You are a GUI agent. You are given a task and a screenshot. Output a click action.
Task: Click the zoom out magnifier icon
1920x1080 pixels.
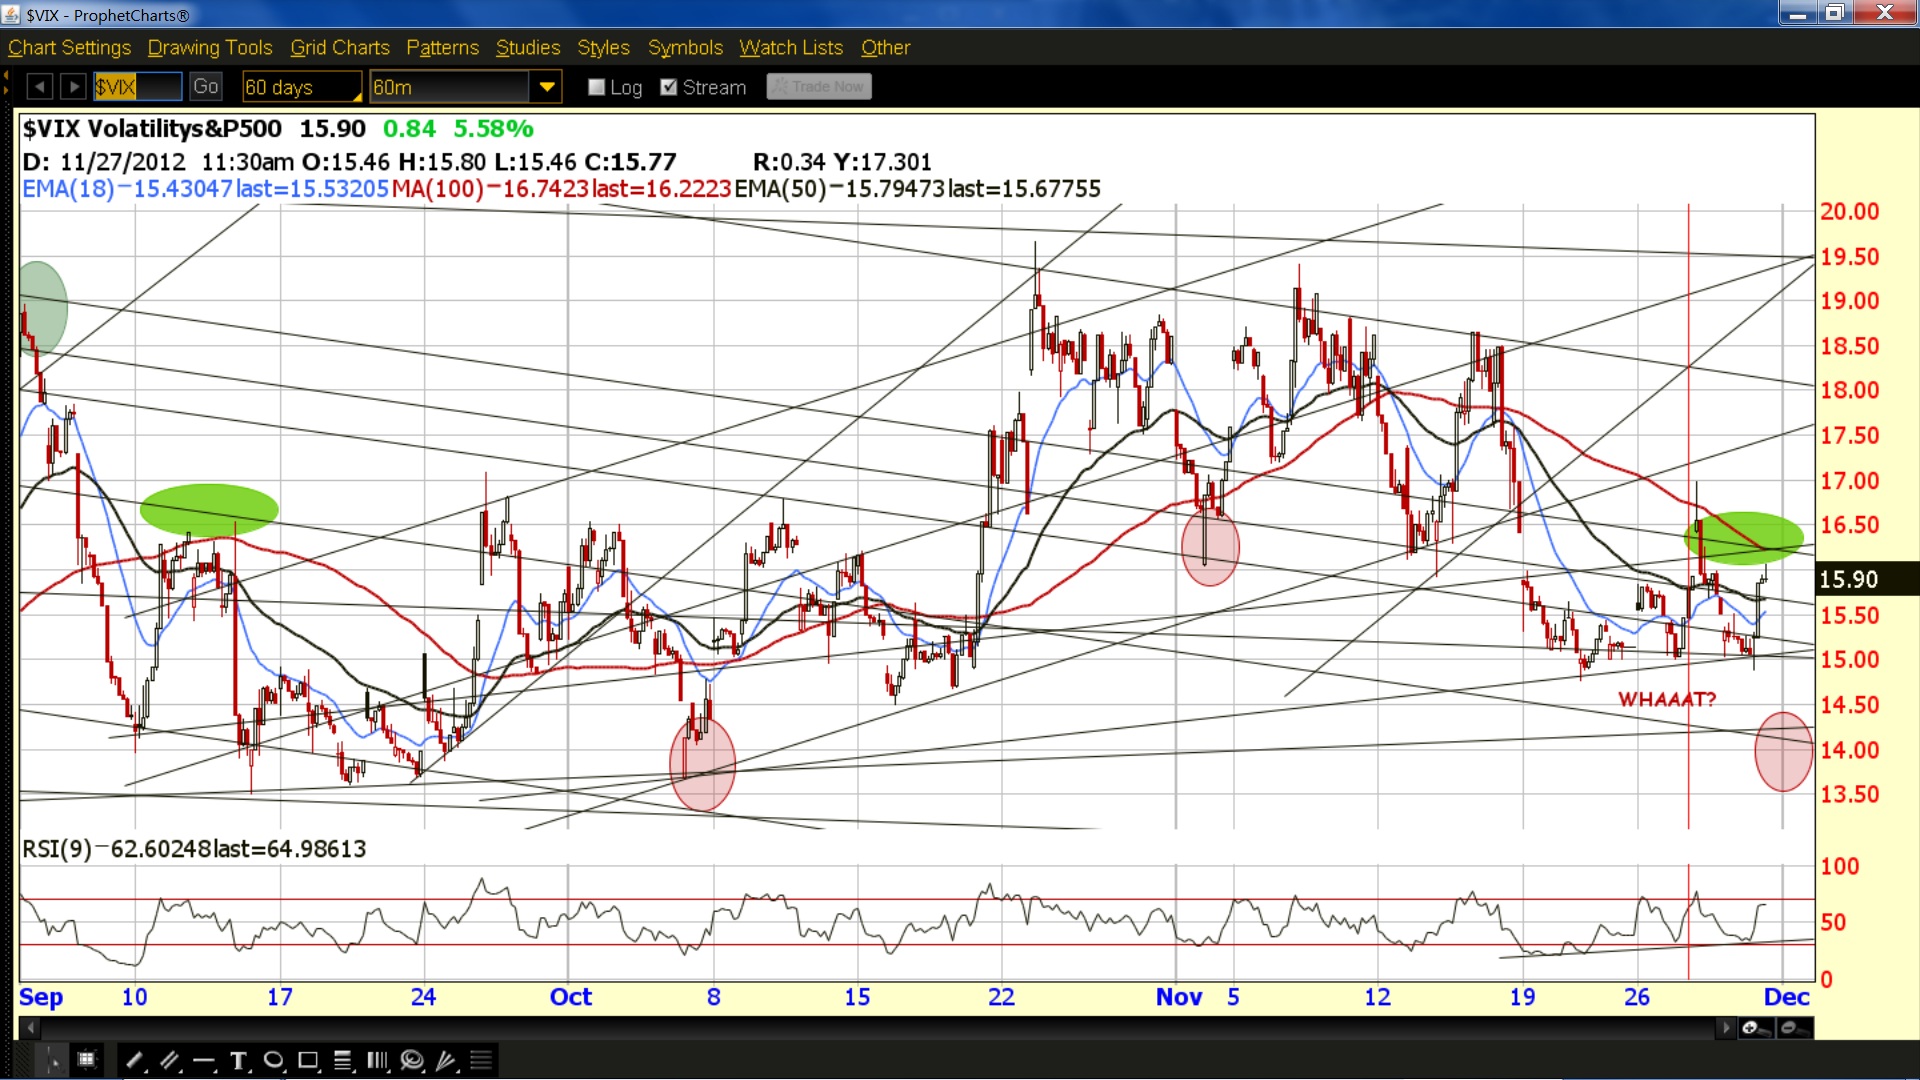(x=1793, y=1028)
